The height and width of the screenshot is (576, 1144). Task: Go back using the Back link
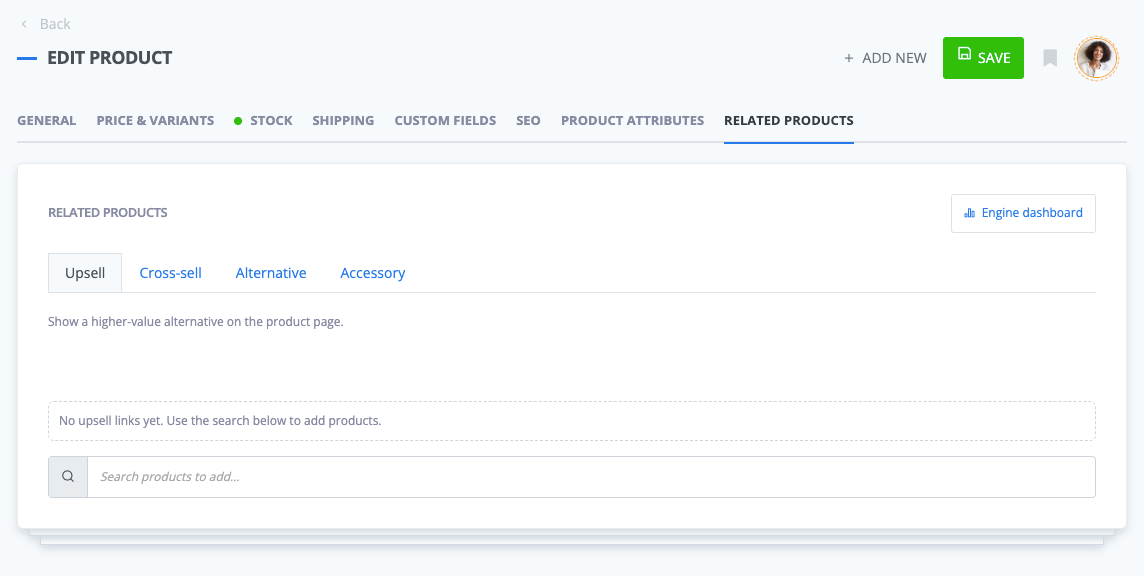55,24
